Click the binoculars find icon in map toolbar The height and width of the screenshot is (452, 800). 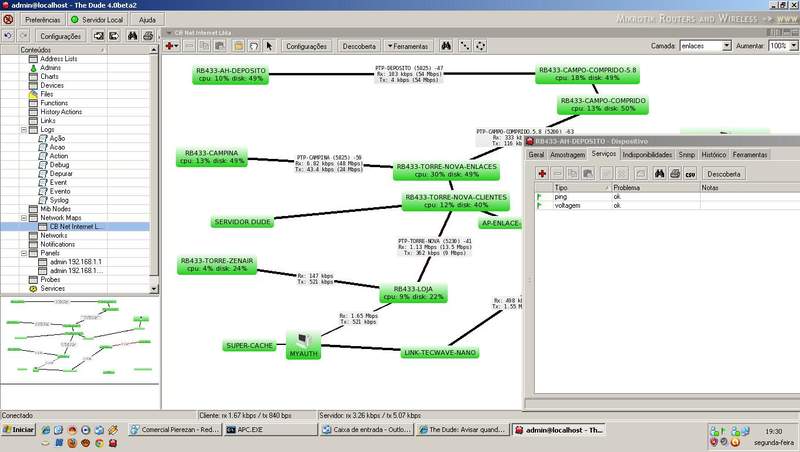click(x=446, y=46)
